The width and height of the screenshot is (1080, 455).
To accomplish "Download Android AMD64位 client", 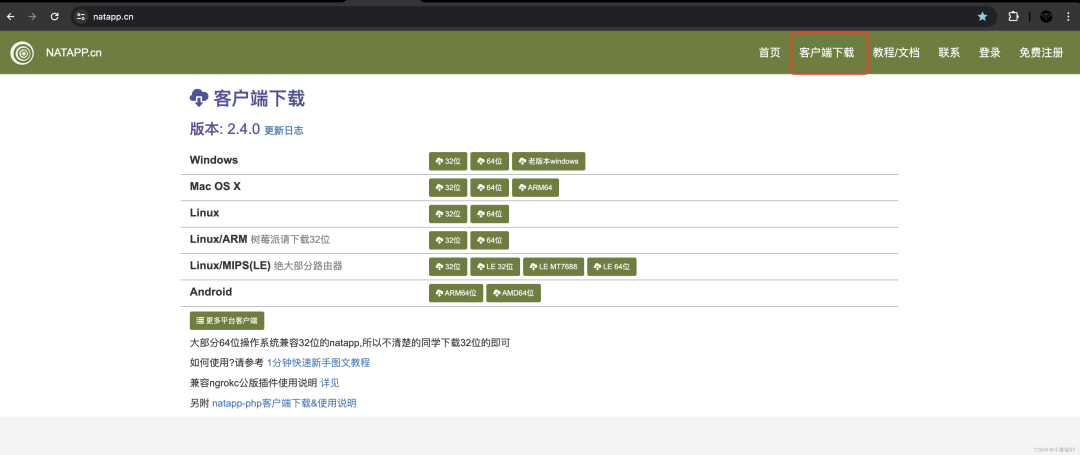I will click(513, 293).
